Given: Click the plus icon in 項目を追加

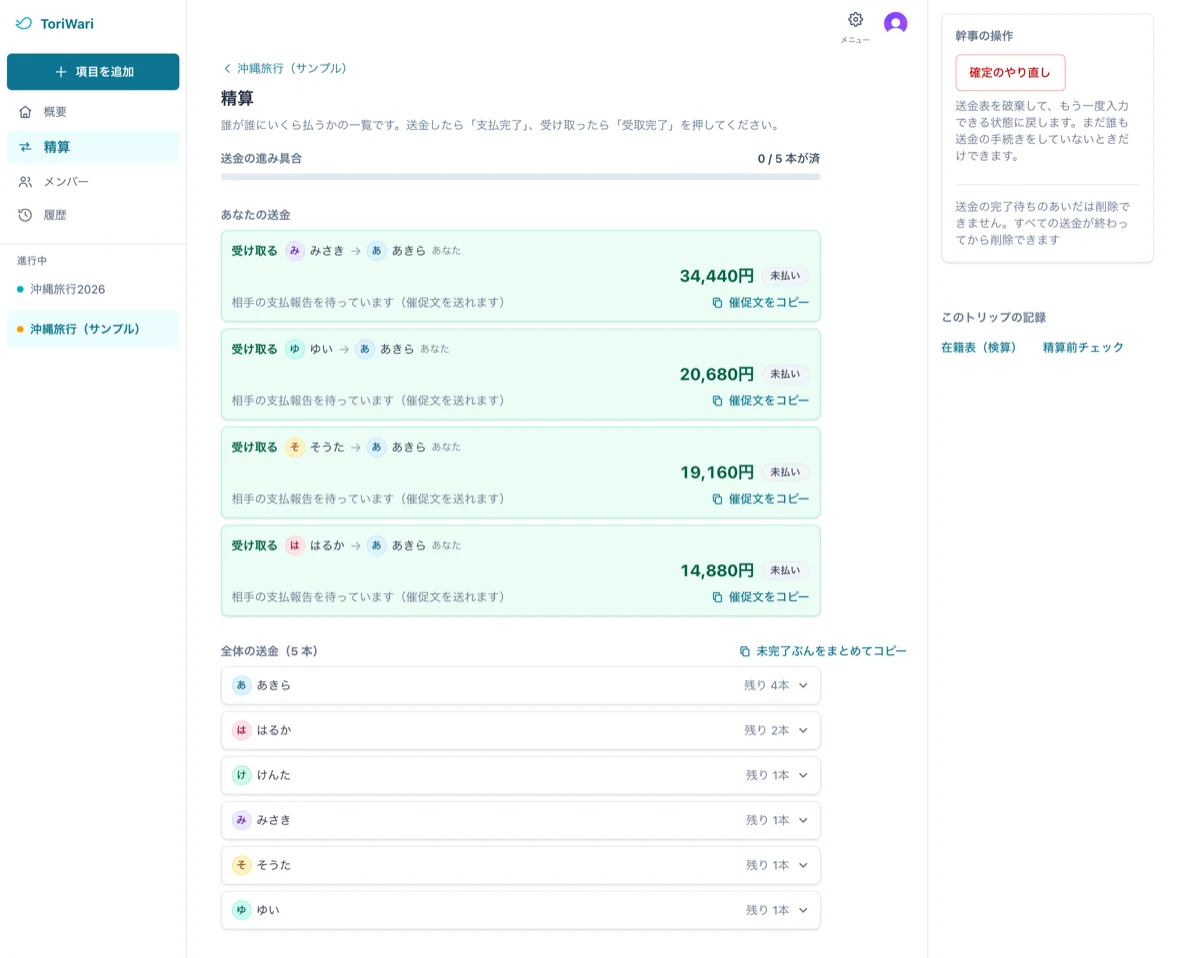Looking at the screenshot, I should point(61,72).
